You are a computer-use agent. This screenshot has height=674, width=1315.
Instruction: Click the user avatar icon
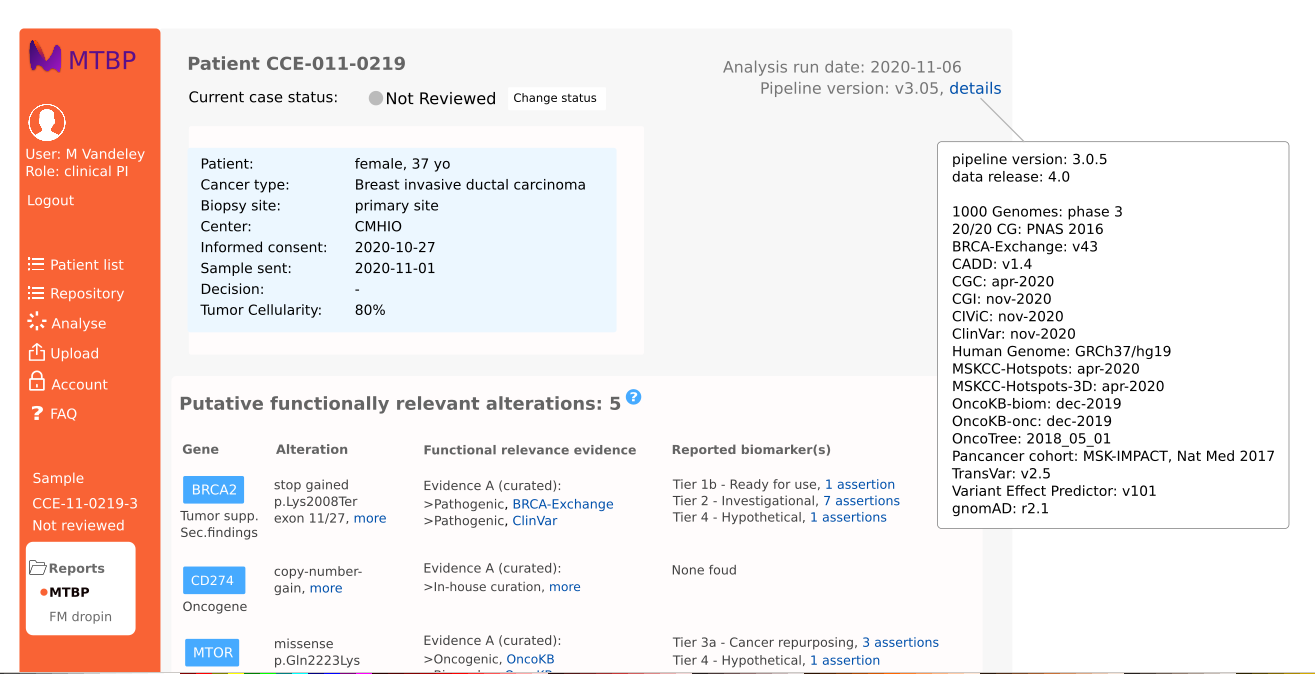[x=47, y=123]
